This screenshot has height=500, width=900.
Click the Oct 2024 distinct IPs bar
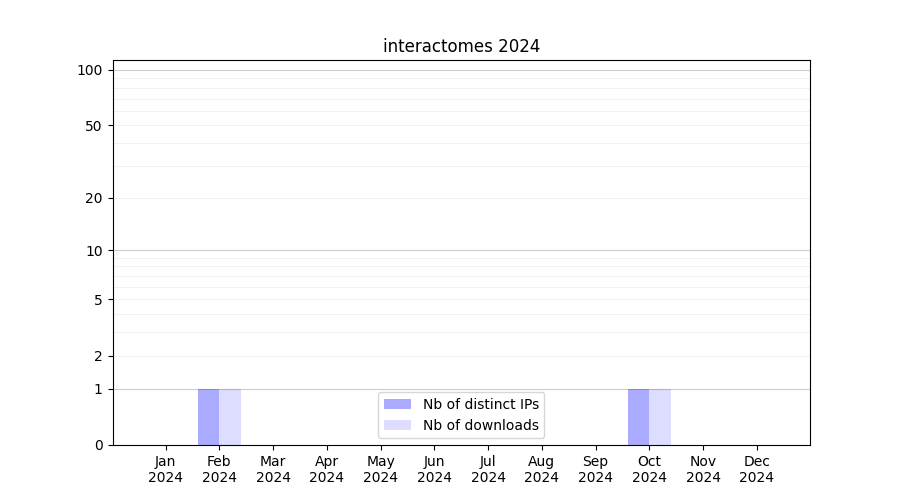point(638,417)
